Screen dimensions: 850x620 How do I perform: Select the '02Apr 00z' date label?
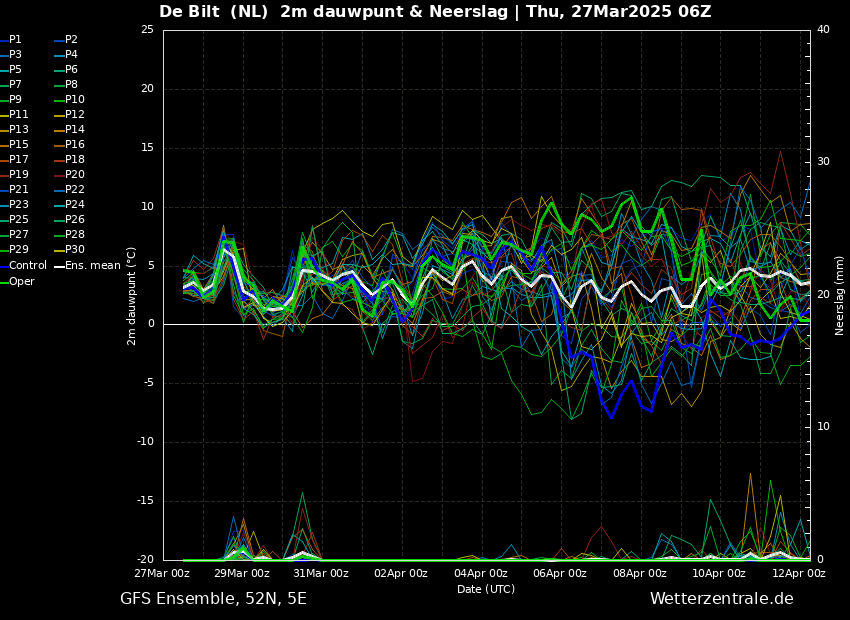tap(401, 573)
